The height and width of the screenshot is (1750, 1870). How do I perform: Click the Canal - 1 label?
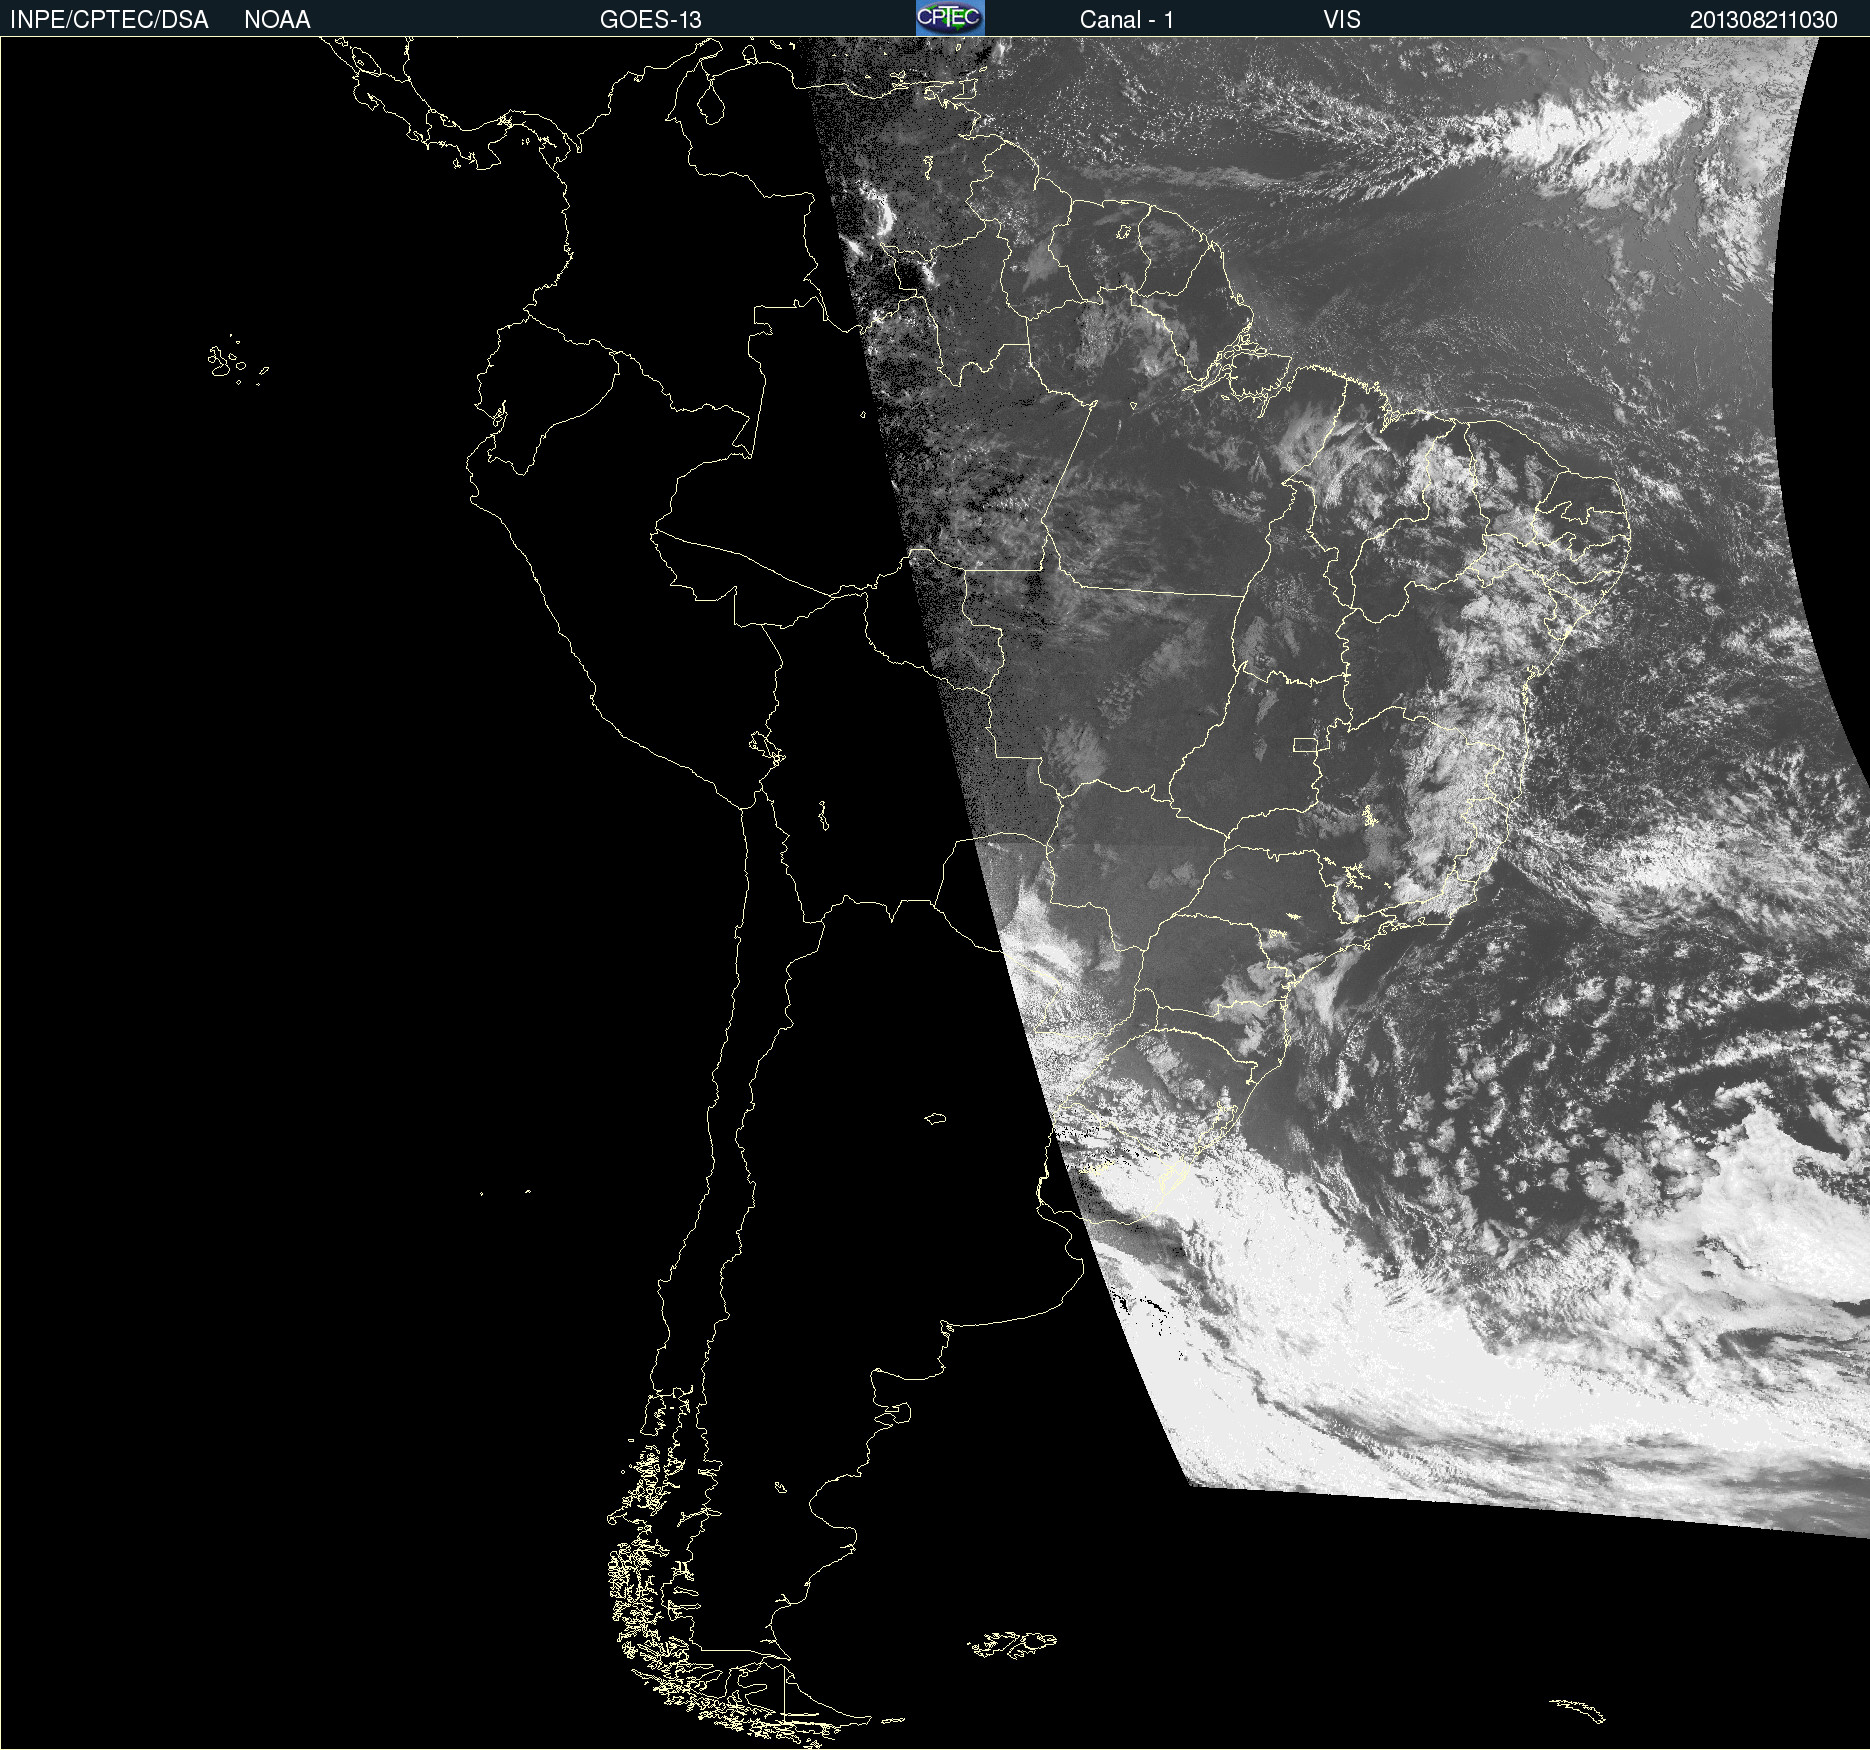click(1126, 20)
